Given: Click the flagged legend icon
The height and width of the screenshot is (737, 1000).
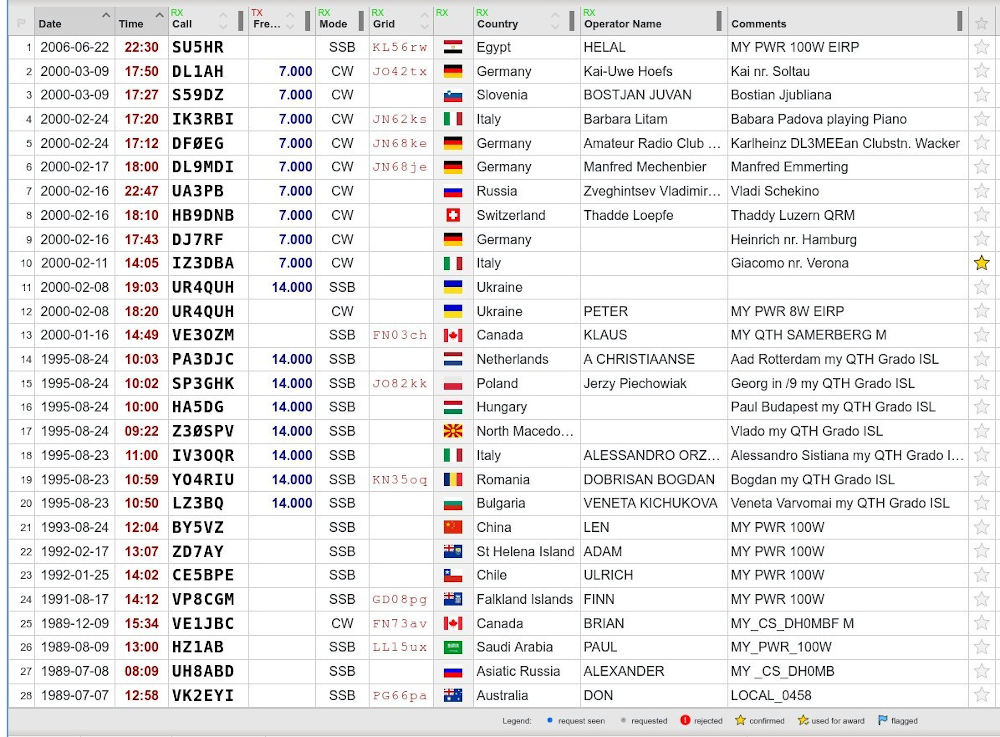Looking at the screenshot, I should tap(883, 720).
